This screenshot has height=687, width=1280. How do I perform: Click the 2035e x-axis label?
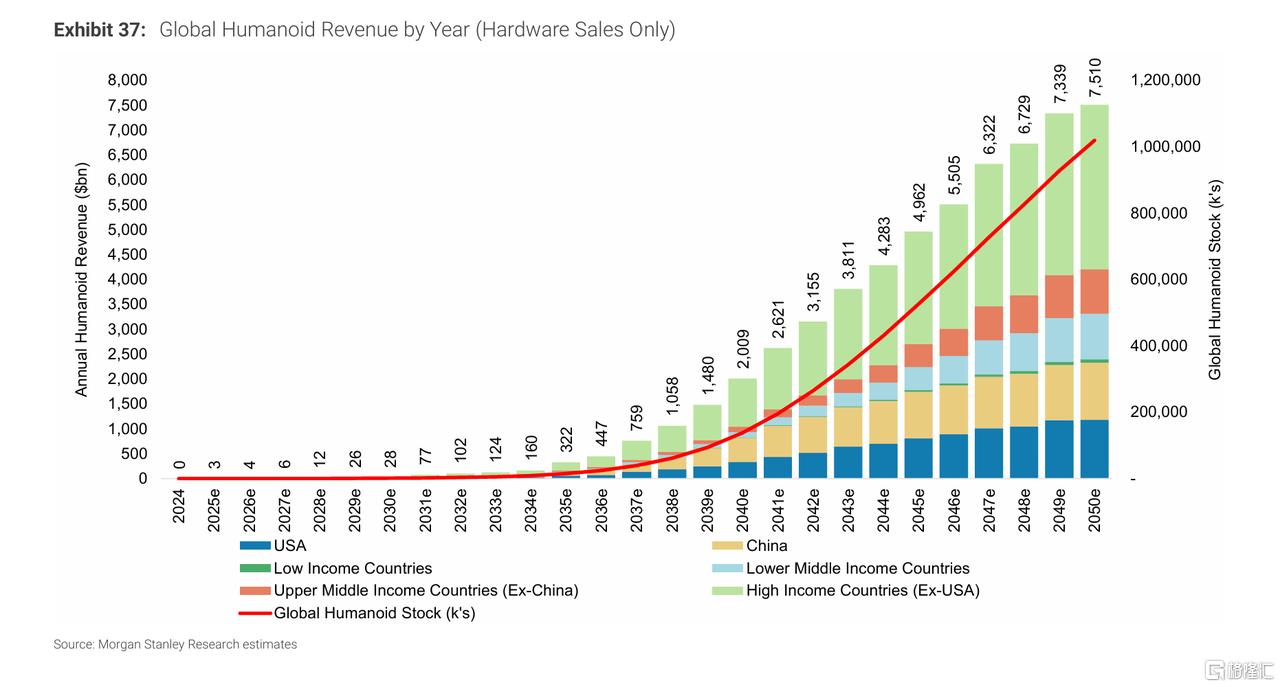coord(566,509)
